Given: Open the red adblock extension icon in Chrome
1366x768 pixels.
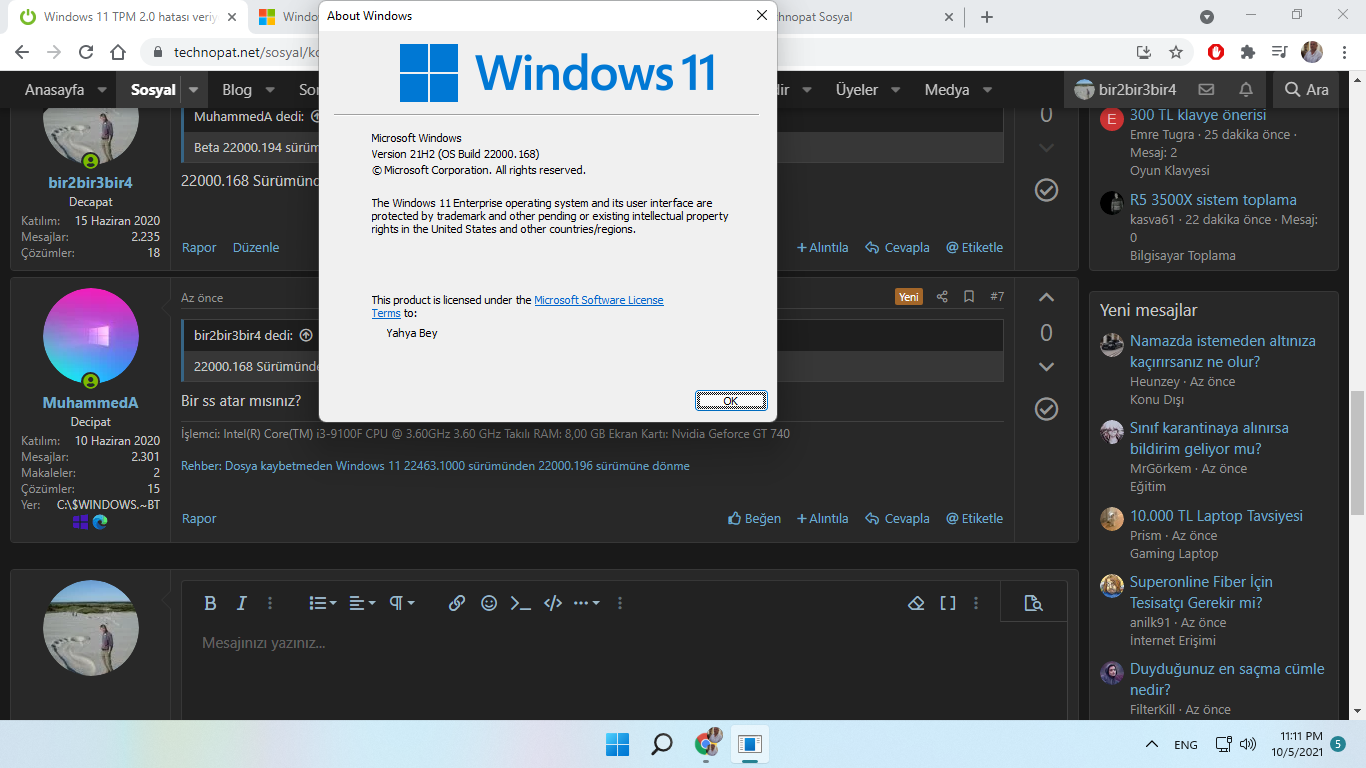Looking at the screenshot, I should click(x=1216, y=52).
